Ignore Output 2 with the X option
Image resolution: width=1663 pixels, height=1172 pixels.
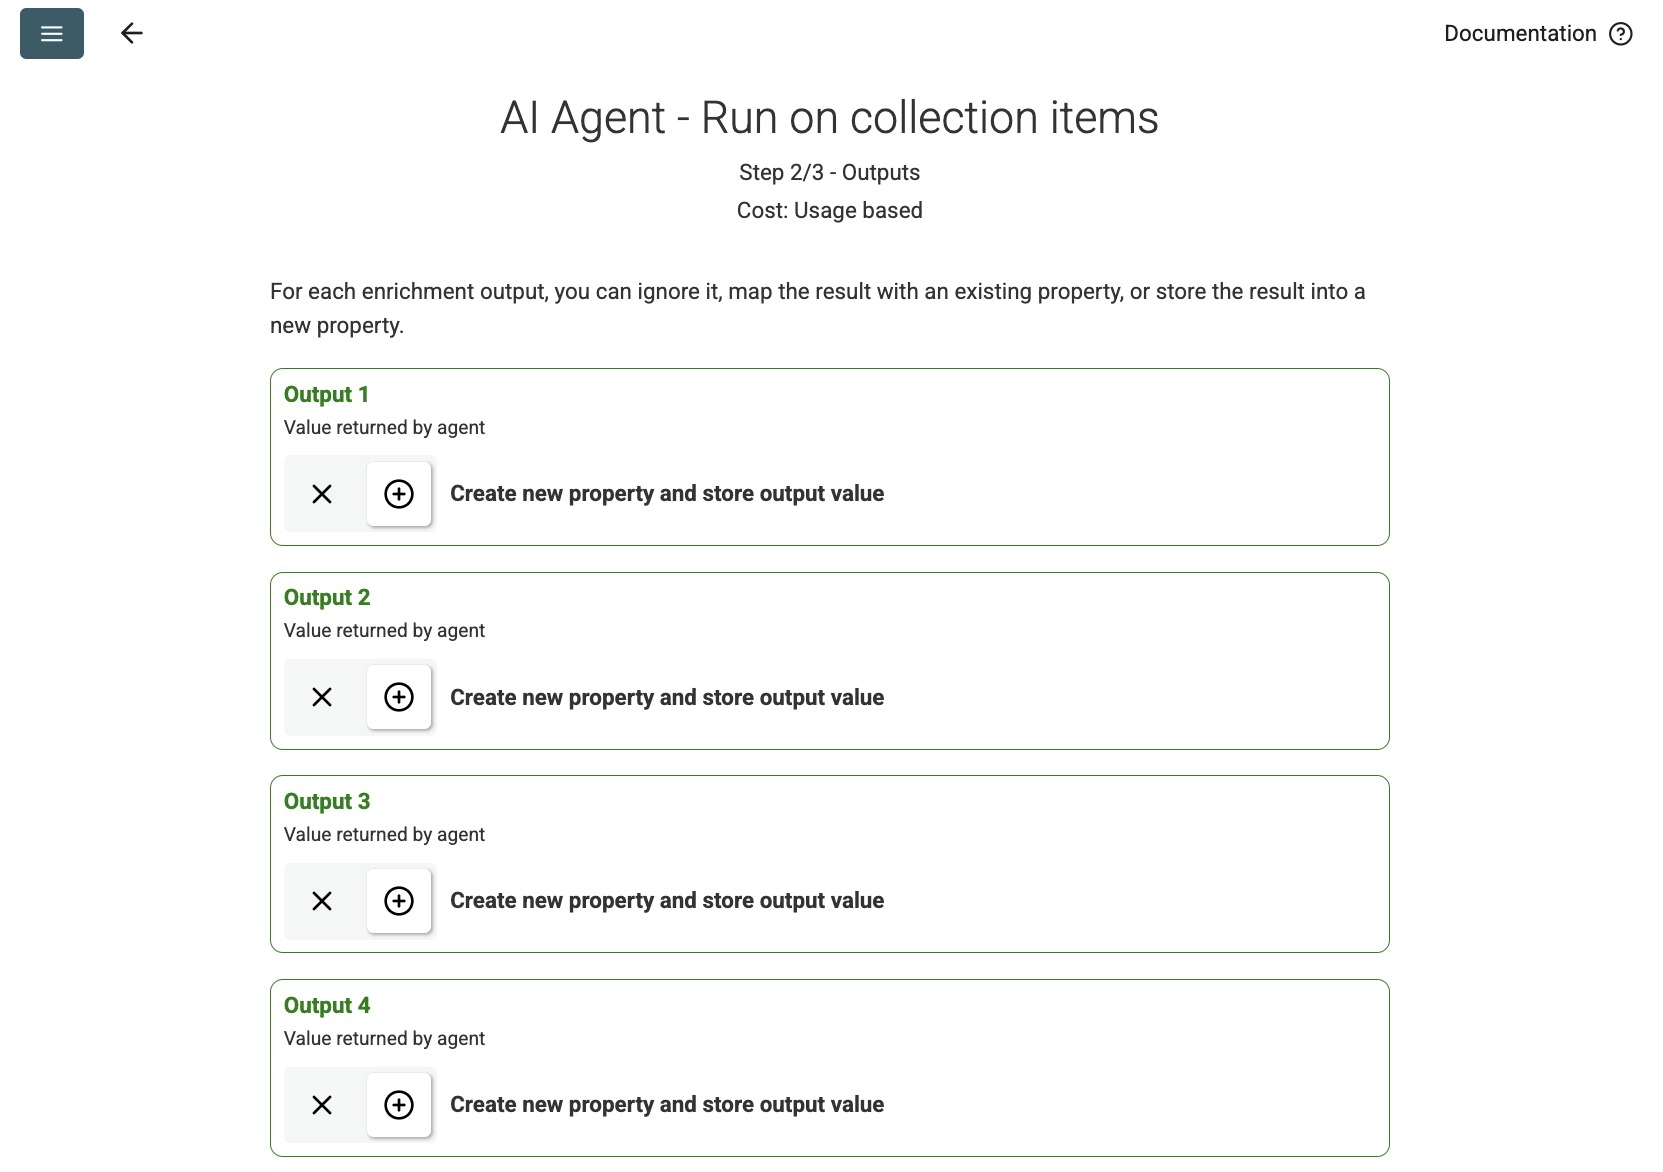pos(322,697)
